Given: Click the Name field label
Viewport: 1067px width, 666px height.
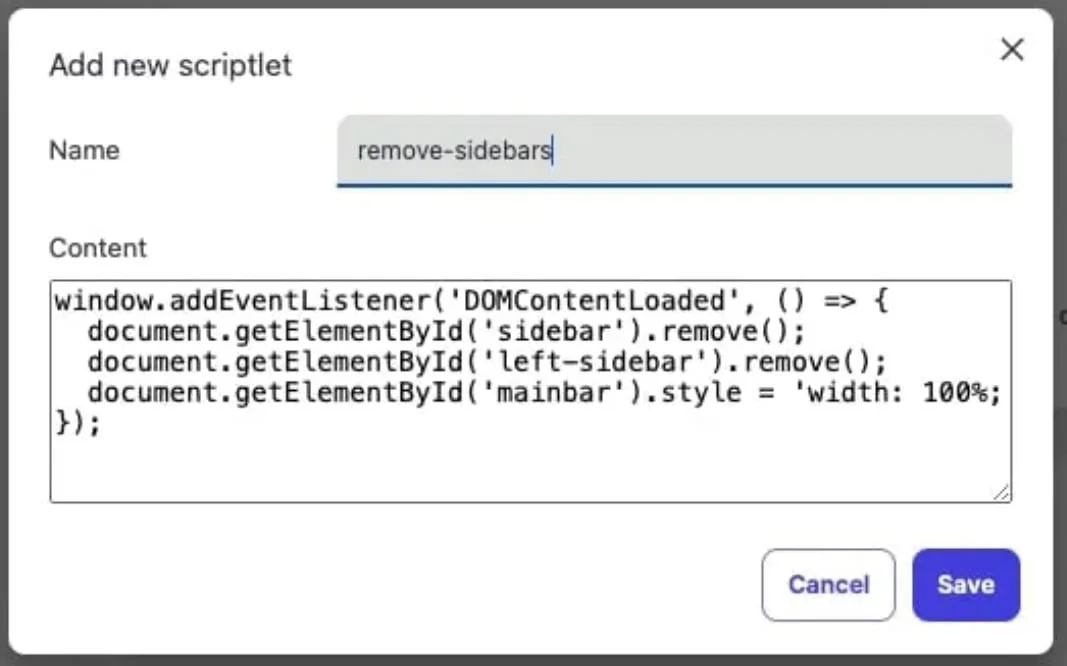Looking at the screenshot, I should (x=84, y=151).
